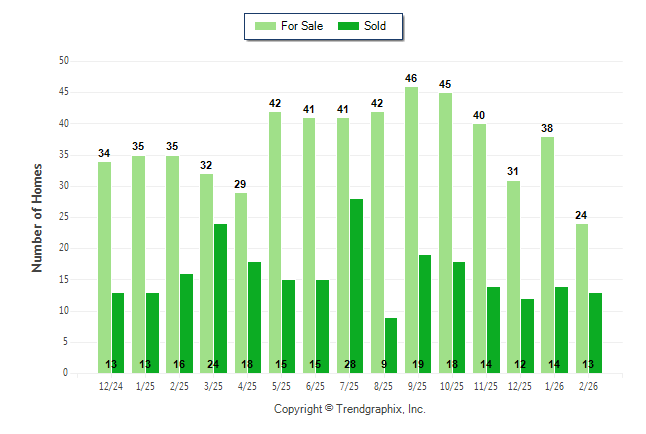The height and width of the screenshot is (434, 646).
Task: Click the 11/25 x-axis month label
Action: 486,386
